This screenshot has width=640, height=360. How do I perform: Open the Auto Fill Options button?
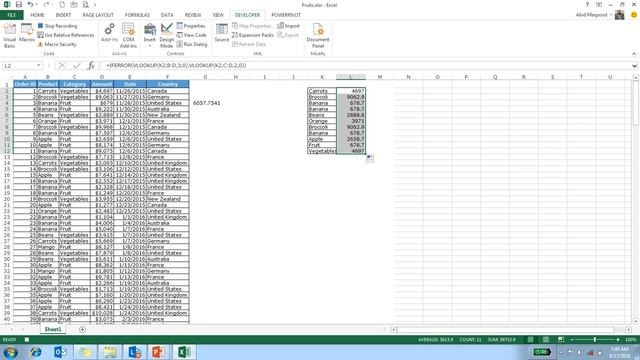(370, 159)
